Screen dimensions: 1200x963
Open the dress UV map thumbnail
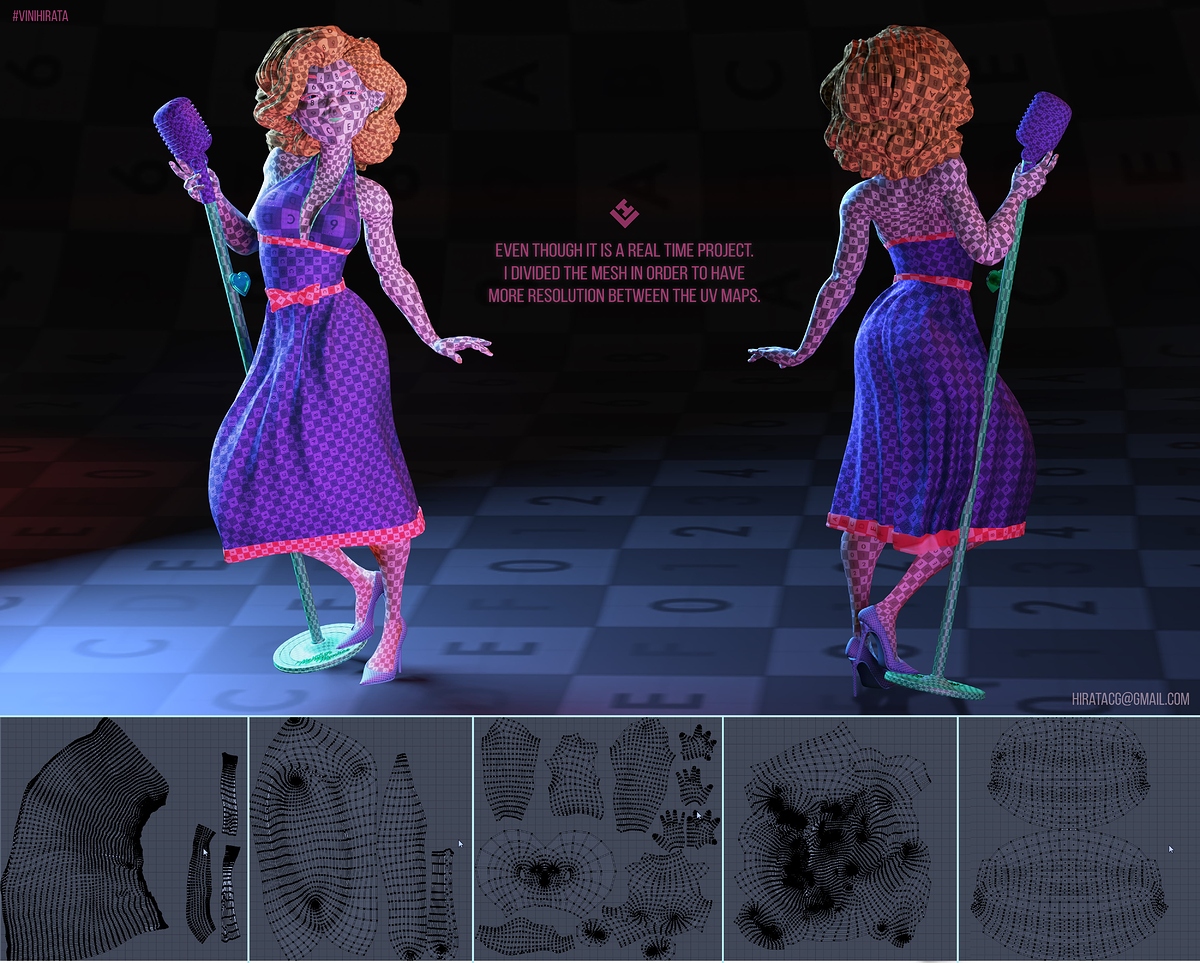coord(123,838)
